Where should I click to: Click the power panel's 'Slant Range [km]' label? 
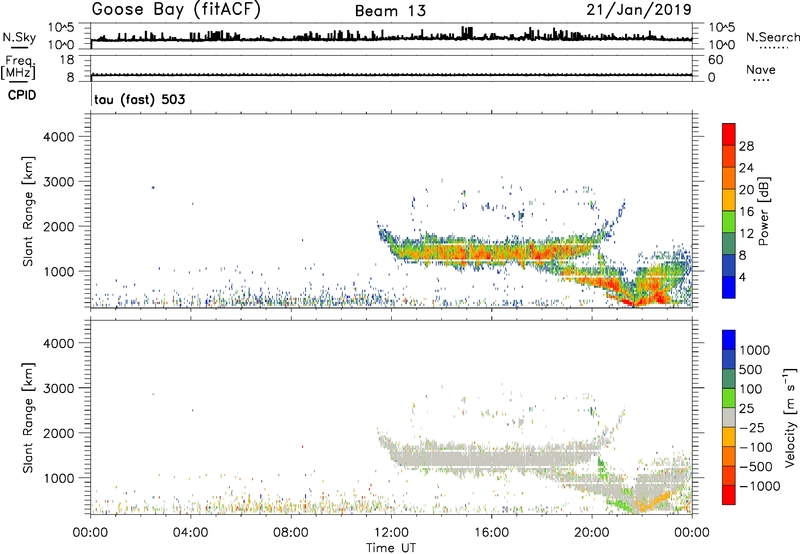(x=28, y=211)
